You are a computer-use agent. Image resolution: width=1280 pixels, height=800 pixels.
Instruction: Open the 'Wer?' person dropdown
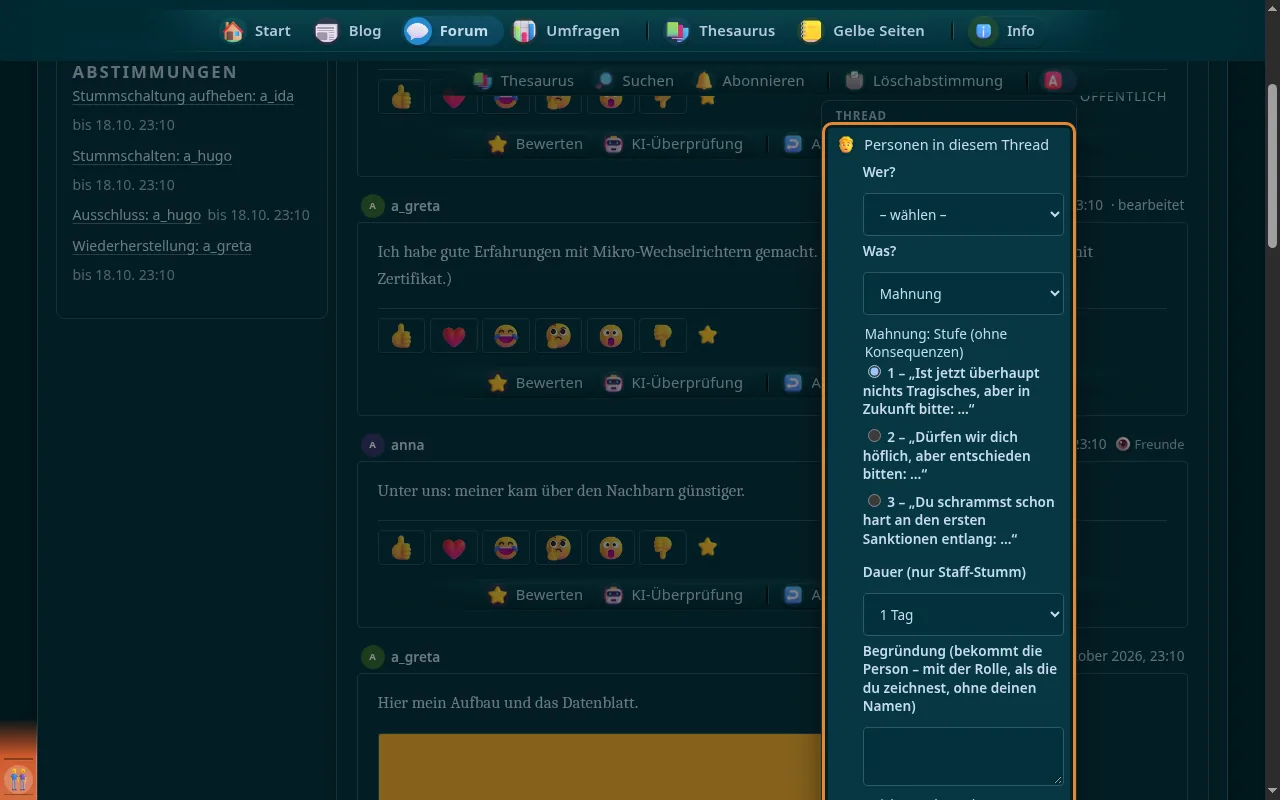click(963, 215)
